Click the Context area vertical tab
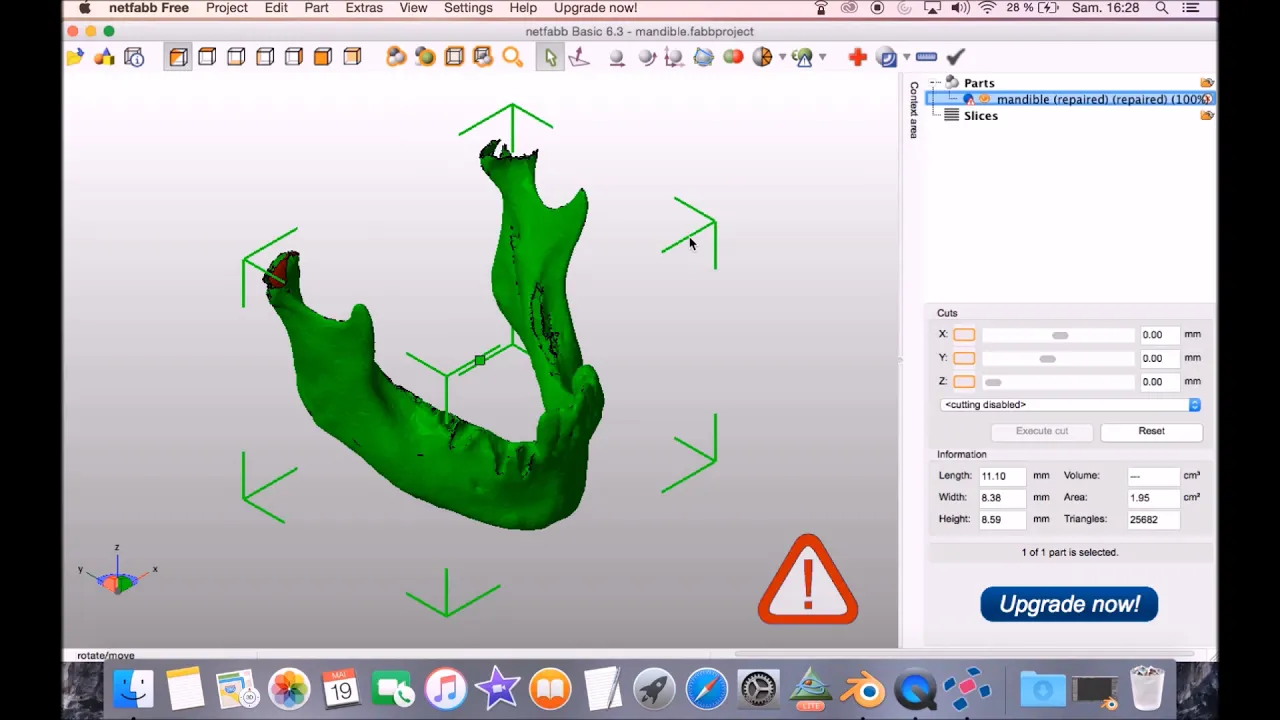The width and height of the screenshot is (1280, 720). (x=914, y=110)
